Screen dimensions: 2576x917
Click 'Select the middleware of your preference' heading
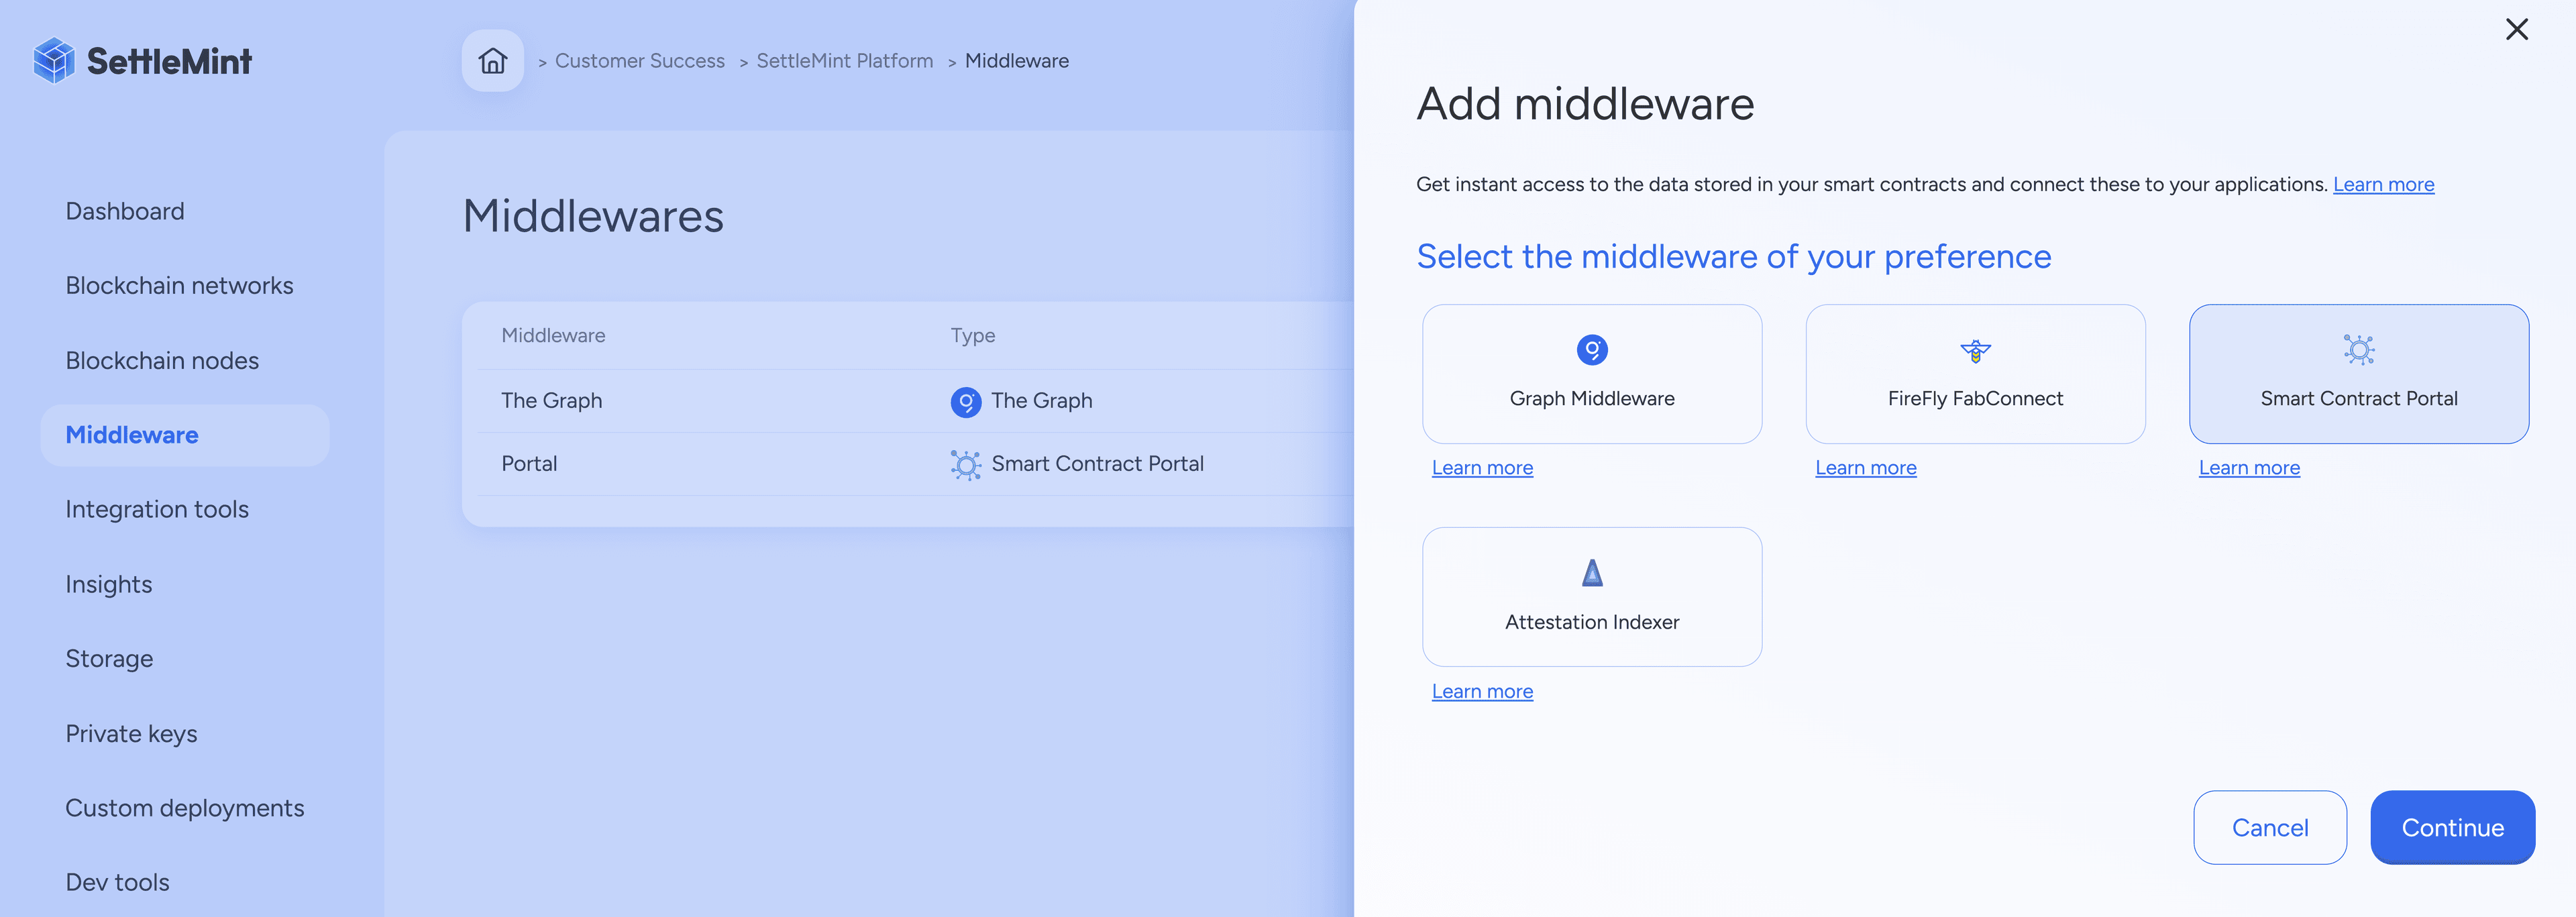[1733, 257]
